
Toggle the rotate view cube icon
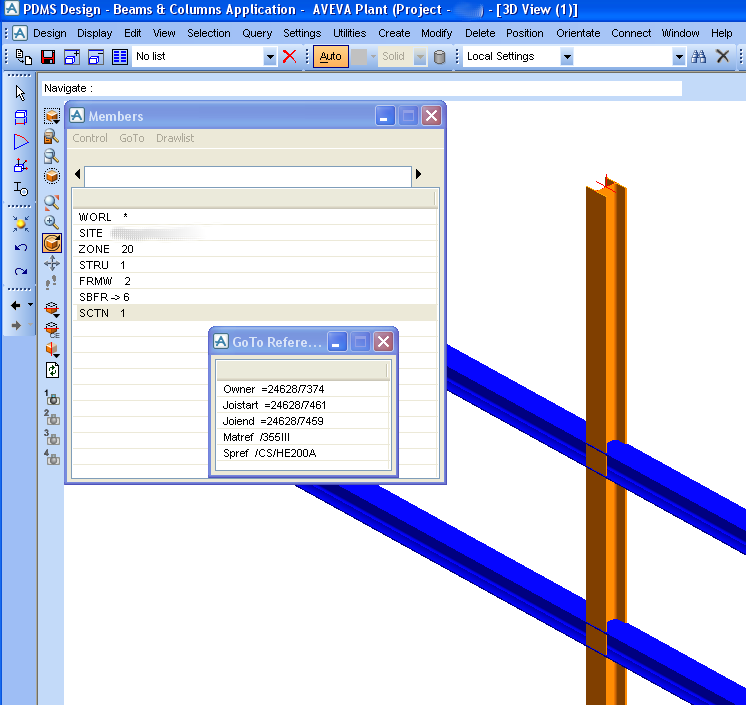(x=52, y=243)
